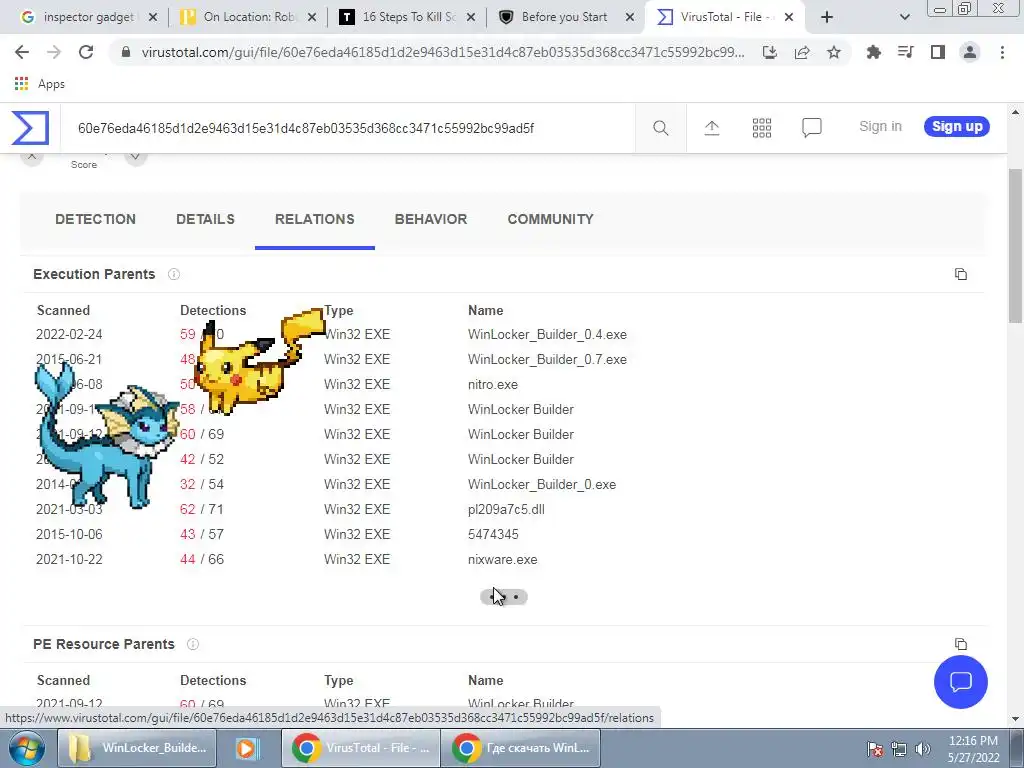Click the install app icon in address bar
This screenshot has width=1024, height=768.
point(770,52)
